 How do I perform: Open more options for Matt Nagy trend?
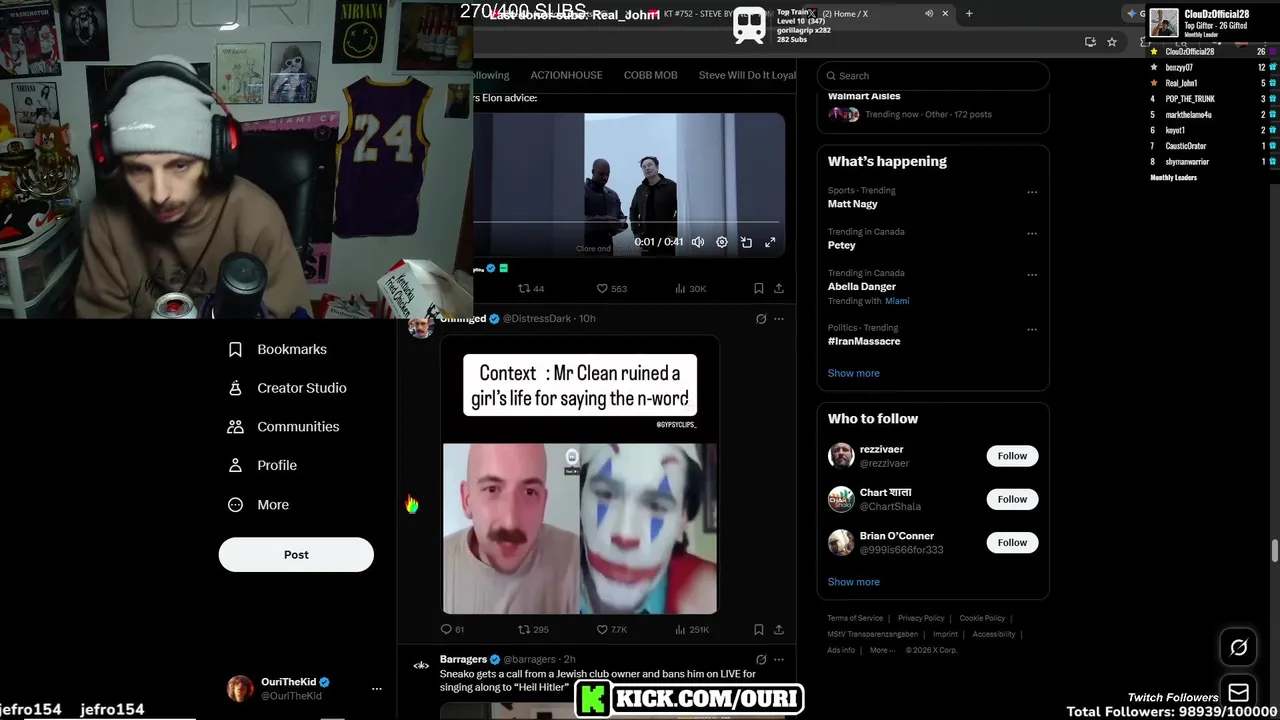point(1032,192)
